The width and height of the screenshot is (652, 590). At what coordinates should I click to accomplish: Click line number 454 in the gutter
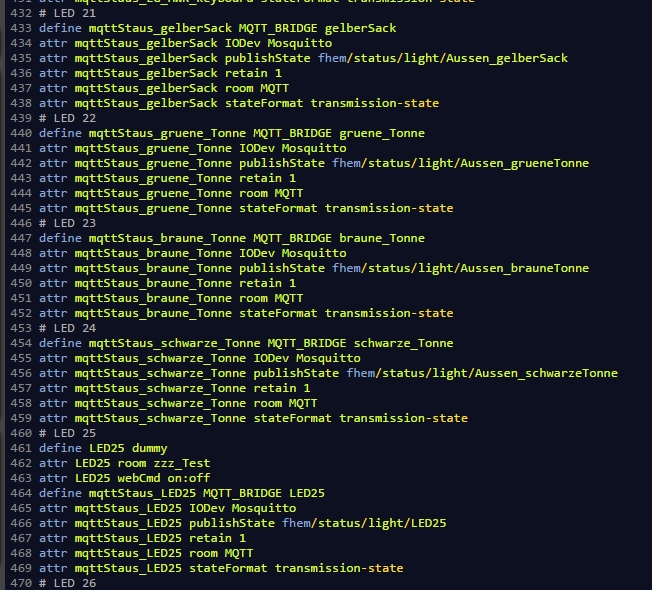(19, 343)
